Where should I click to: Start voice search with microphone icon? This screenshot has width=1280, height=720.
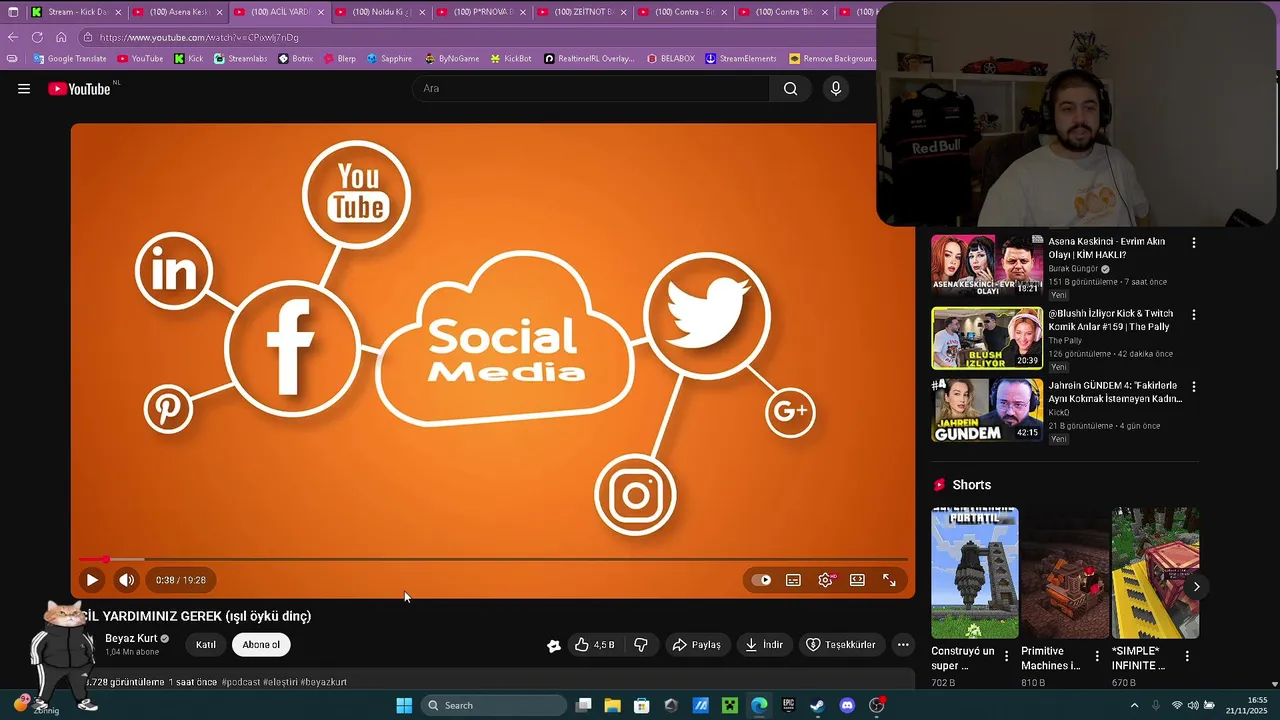(836, 88)
